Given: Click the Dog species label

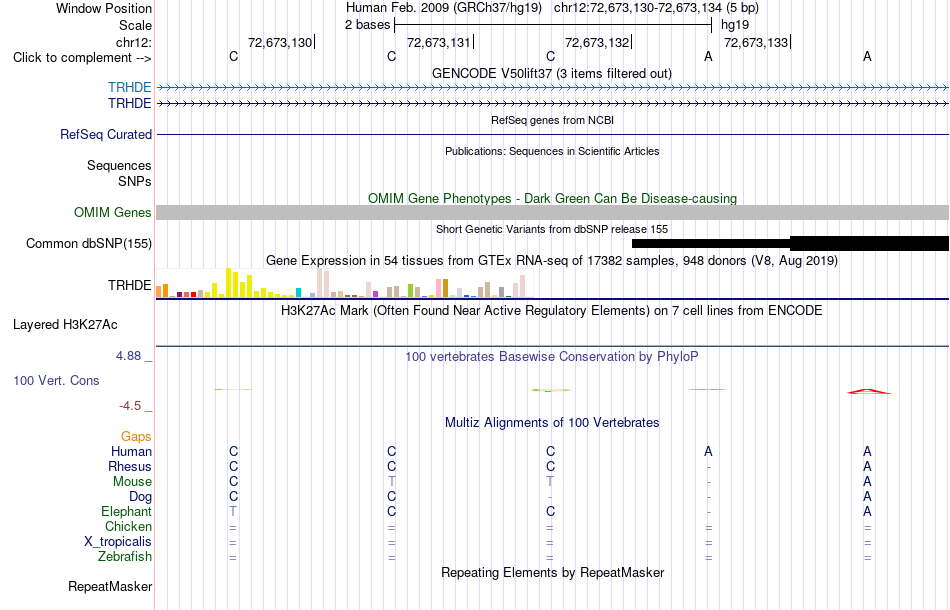Looking at the screenshot, I should [x=140, y=497].
